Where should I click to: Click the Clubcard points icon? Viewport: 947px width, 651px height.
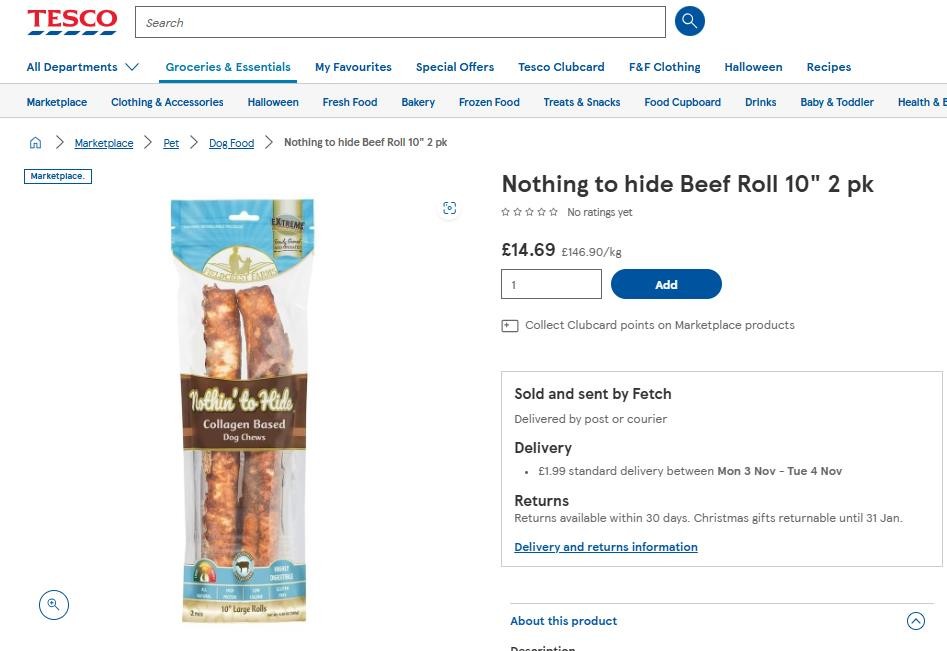click(x=510, y=325)
